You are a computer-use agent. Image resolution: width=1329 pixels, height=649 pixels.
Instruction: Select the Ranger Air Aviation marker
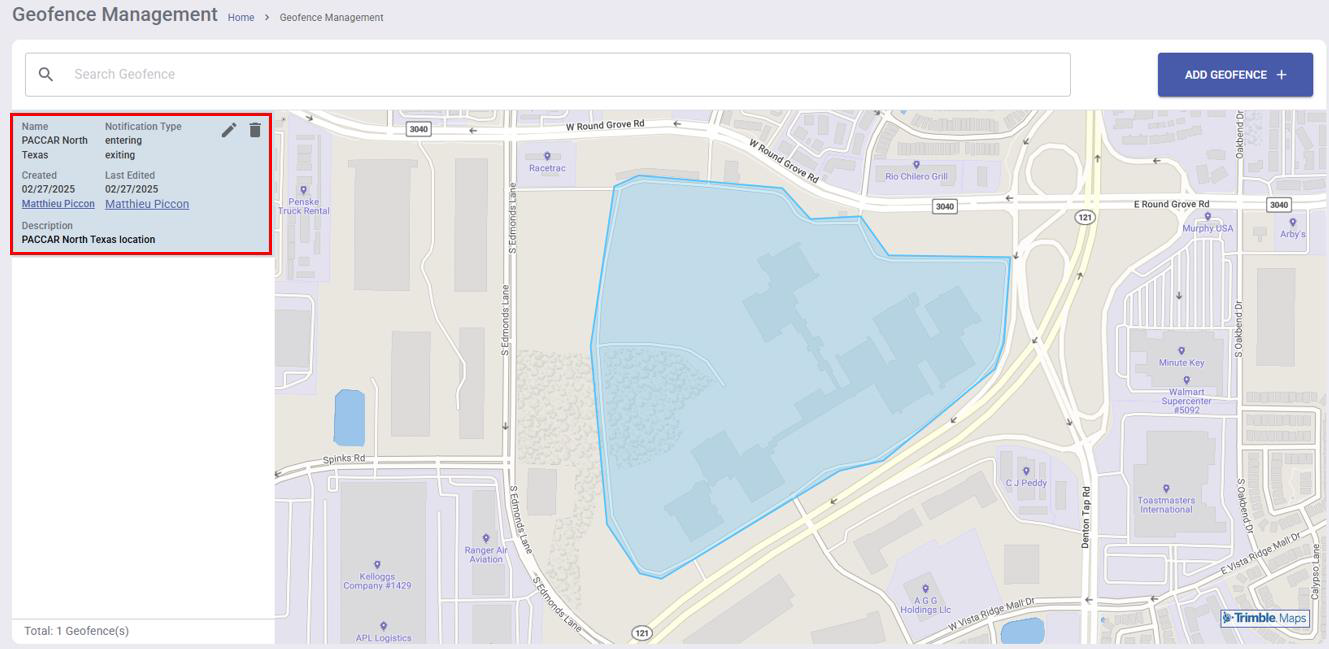pos(486,539)
